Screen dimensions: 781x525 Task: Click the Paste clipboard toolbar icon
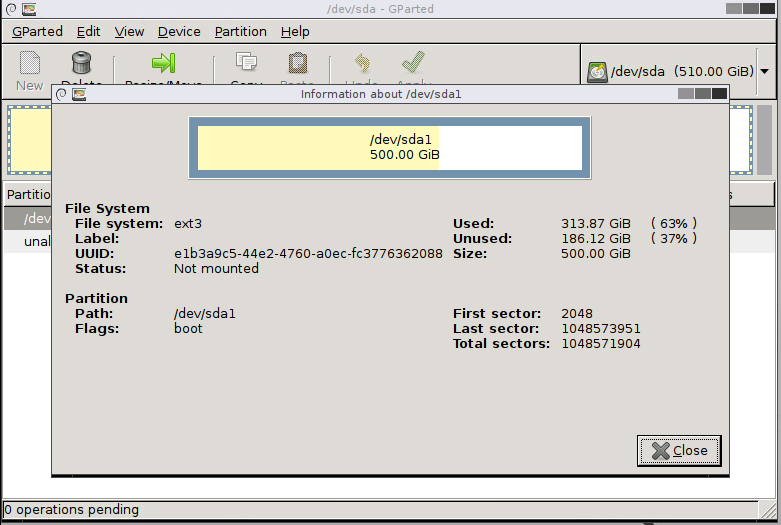(x=298, y=64)
